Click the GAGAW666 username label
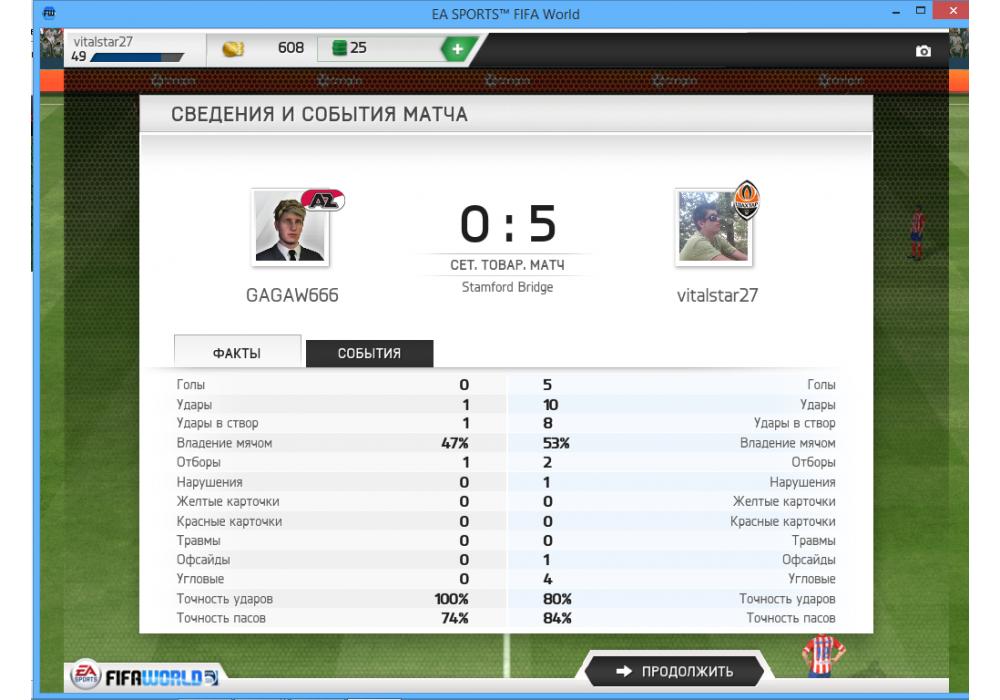 tap(292, 295)
